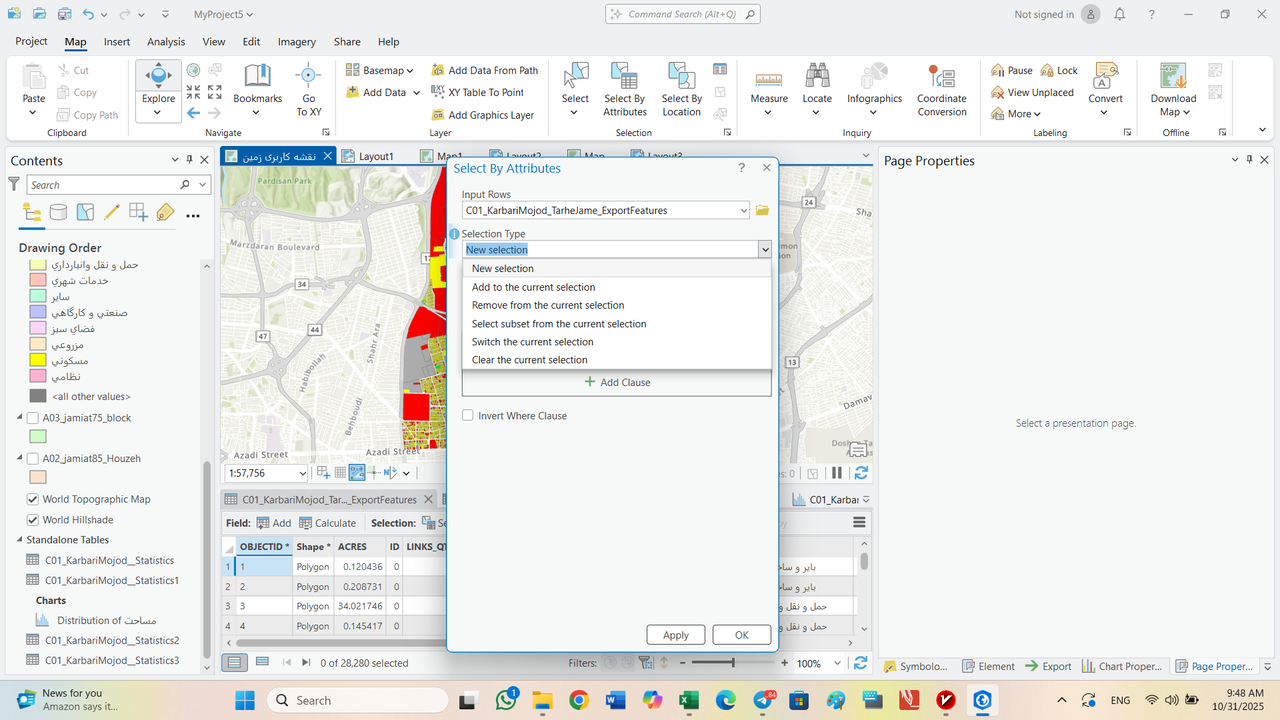Open Select By Attributes from the ribbon
Viewport: 1280px width, 720px height.
(x=625, y=90)
